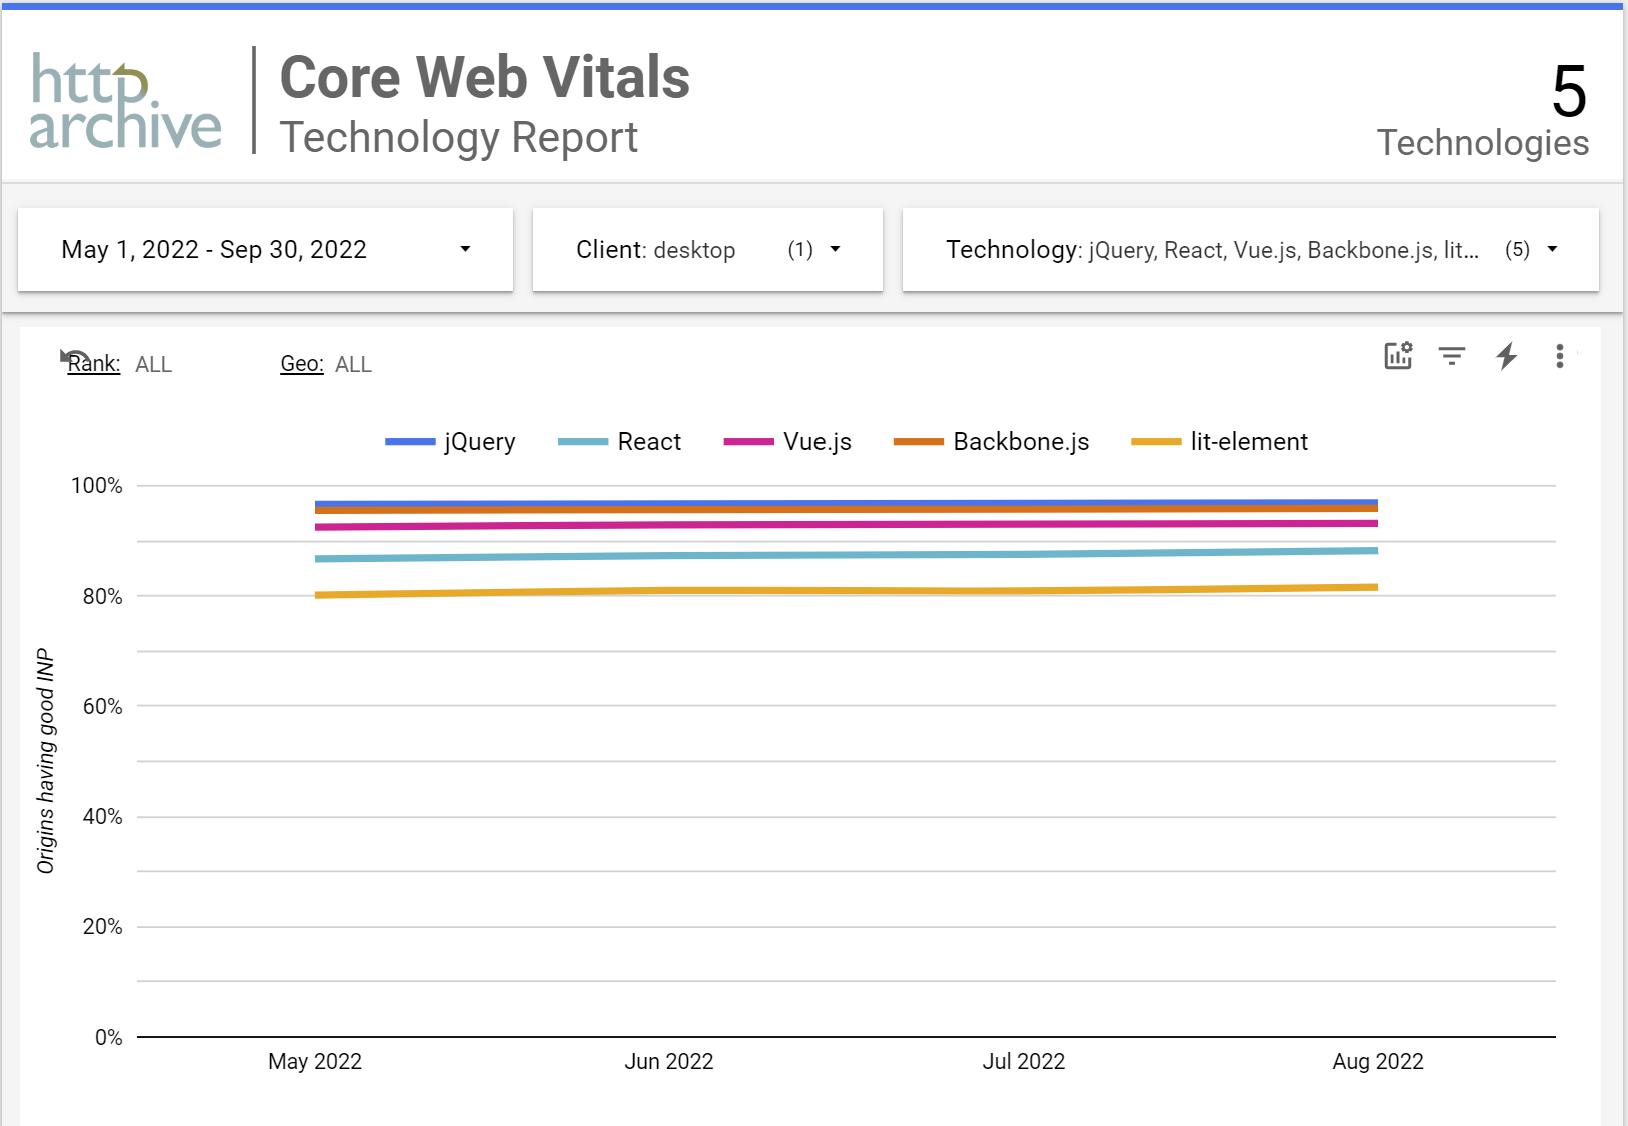Open the three-dot more options menu

(1559, 356)
